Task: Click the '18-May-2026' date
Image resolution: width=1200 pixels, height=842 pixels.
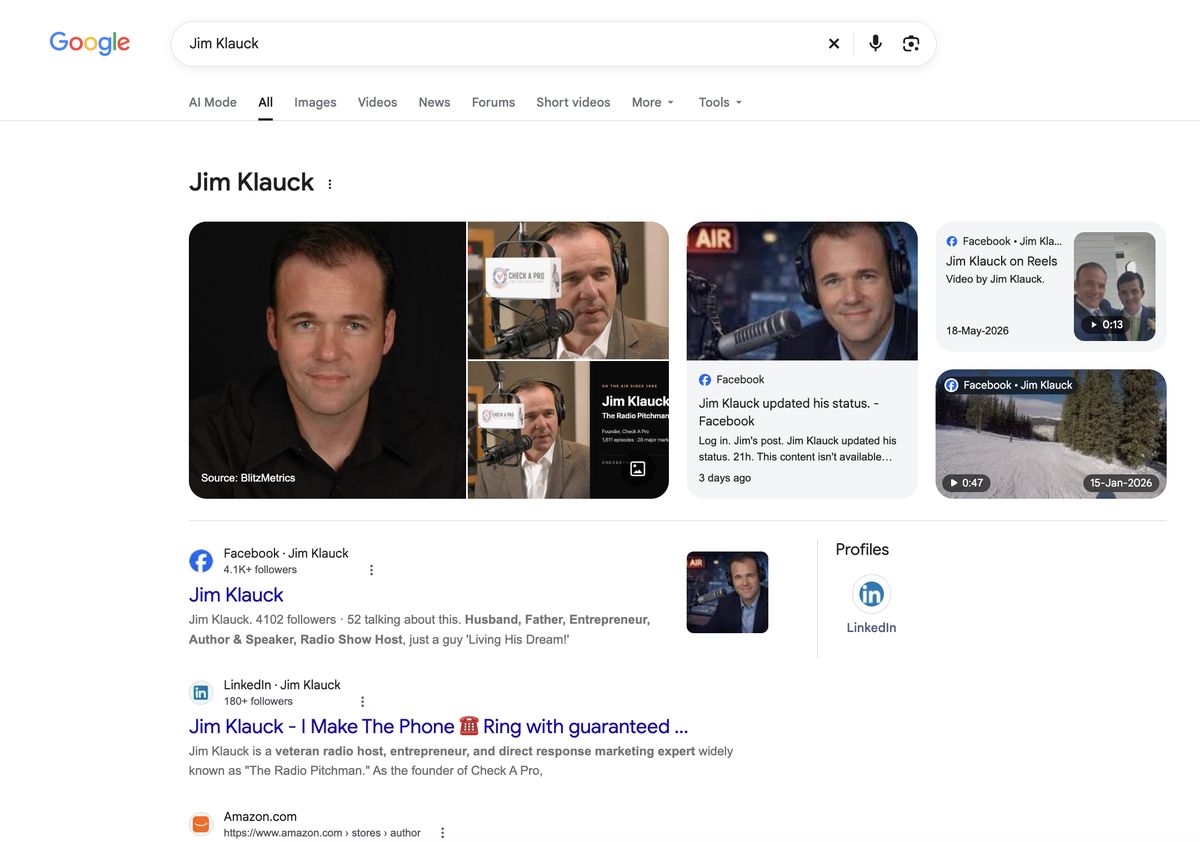Action: (x=977, y=331)
